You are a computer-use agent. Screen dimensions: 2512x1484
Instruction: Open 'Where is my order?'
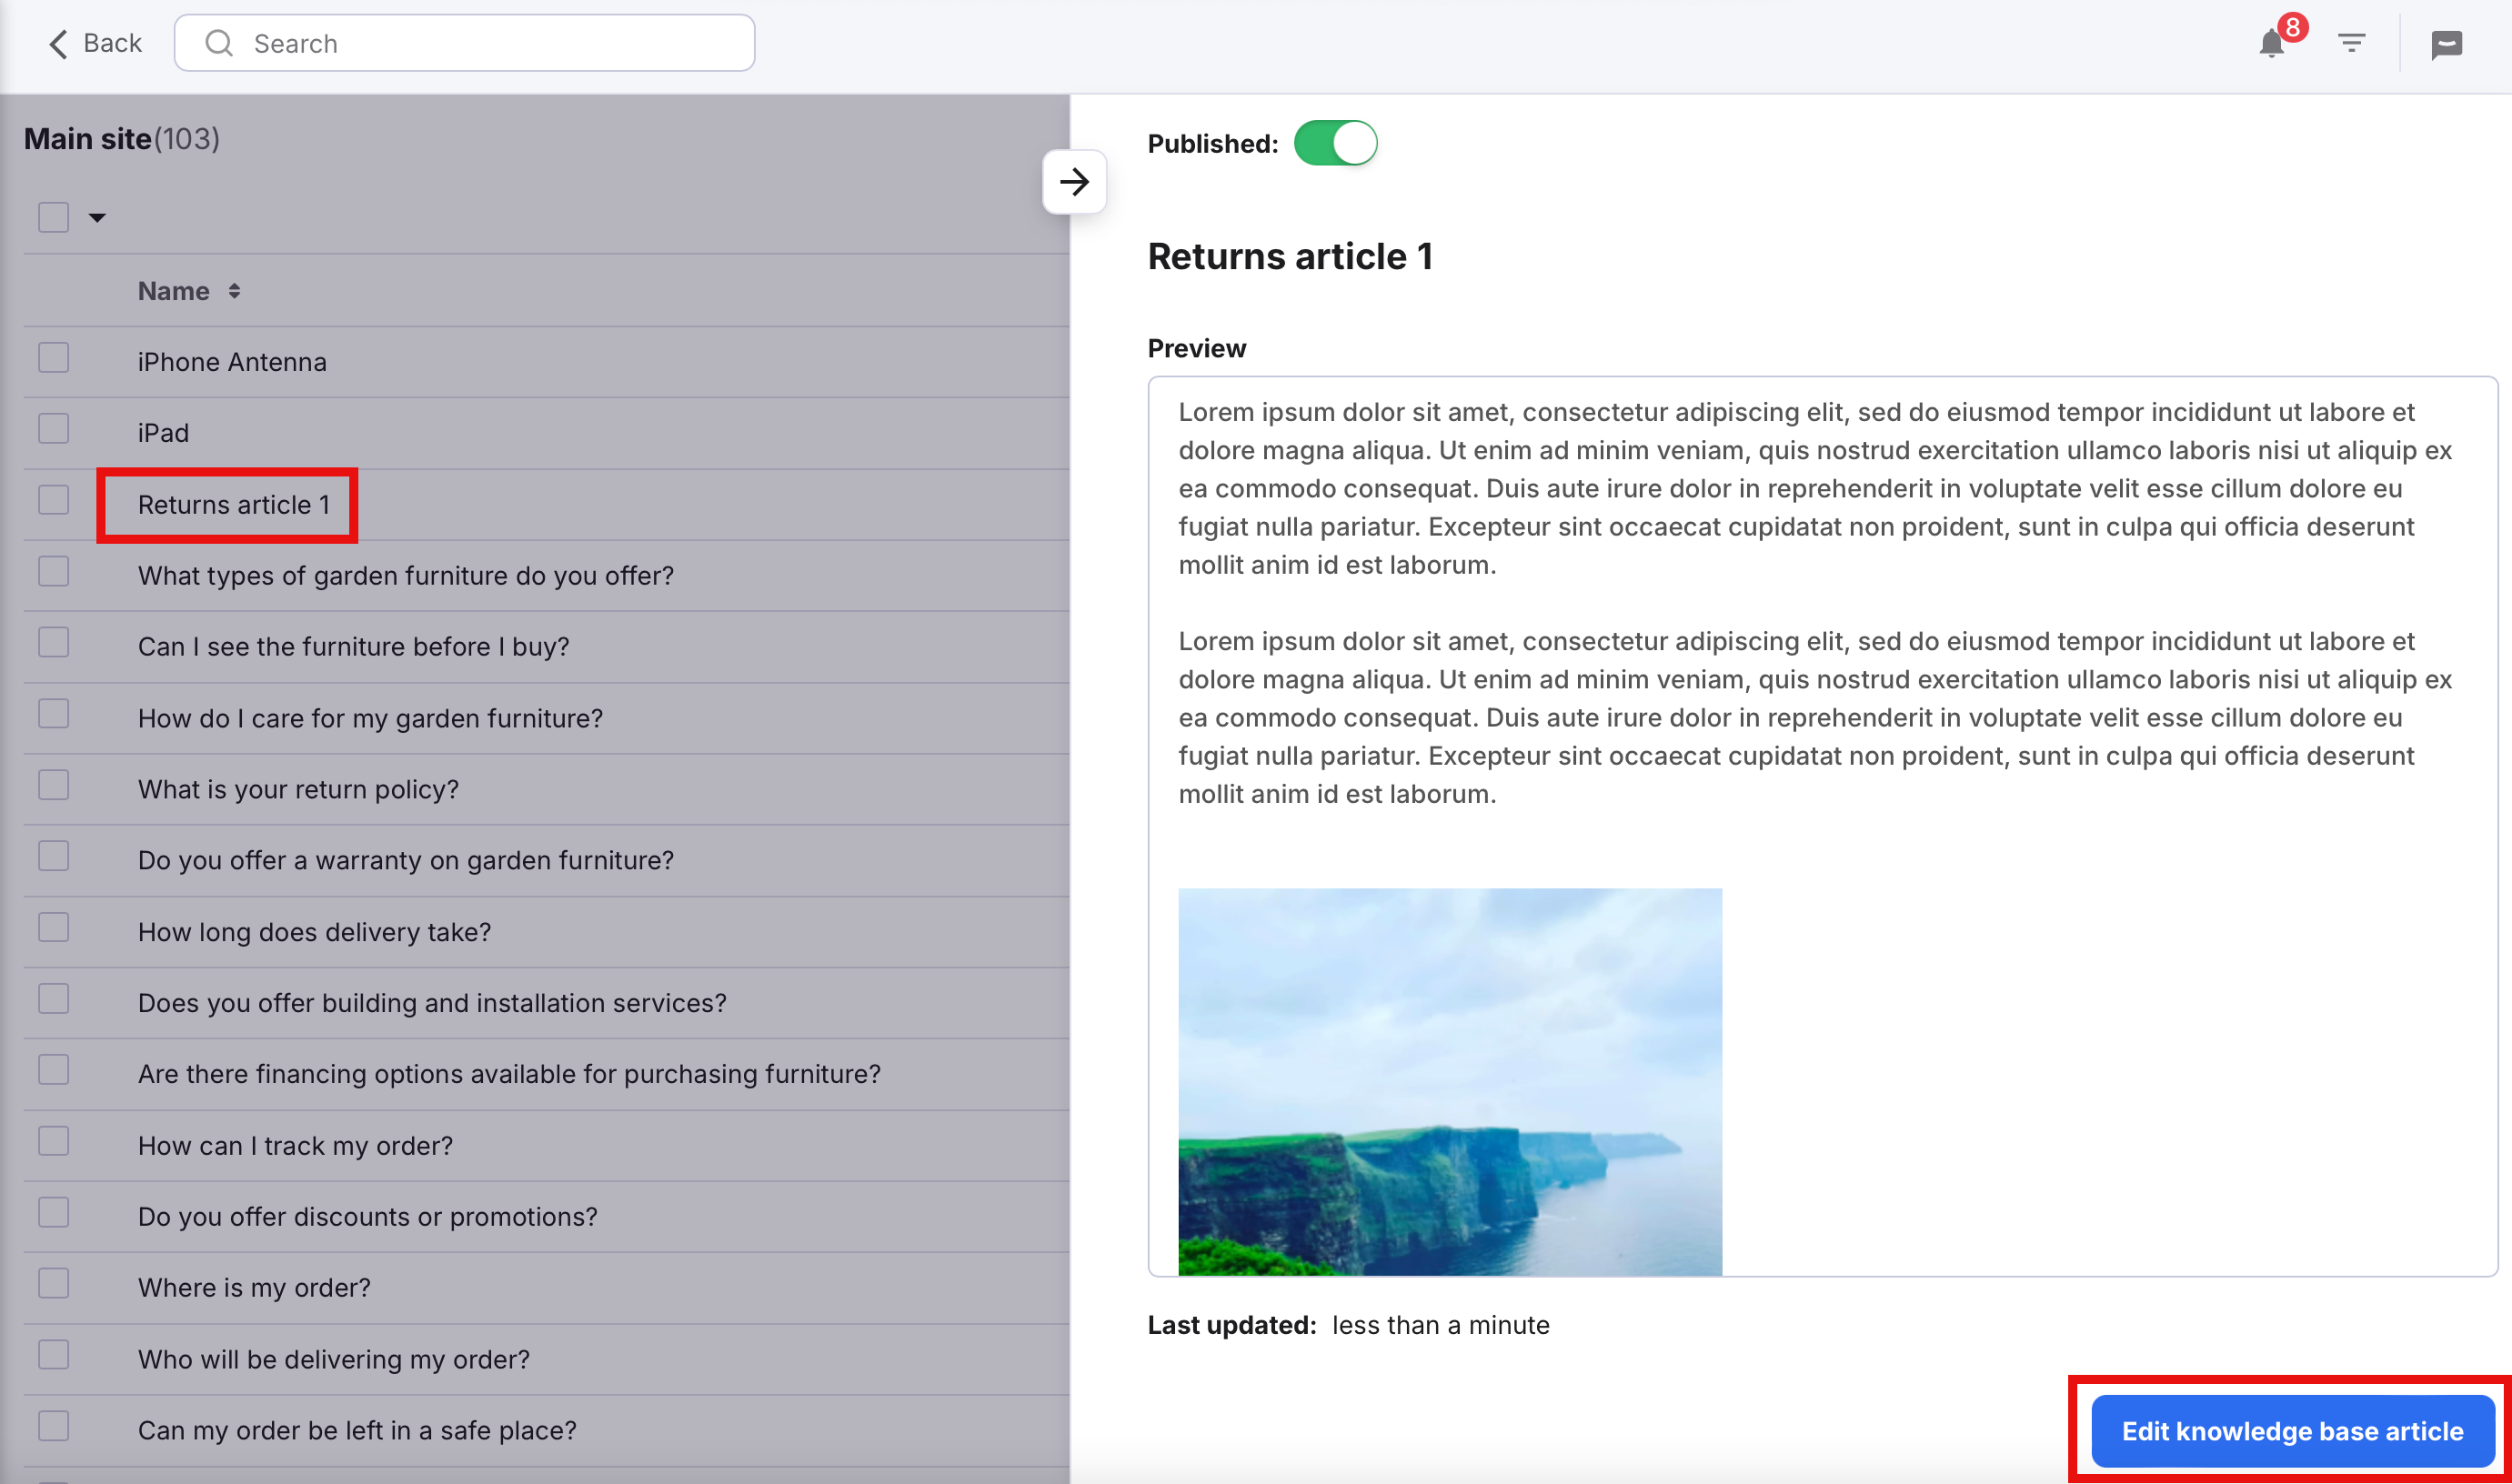255,1289
